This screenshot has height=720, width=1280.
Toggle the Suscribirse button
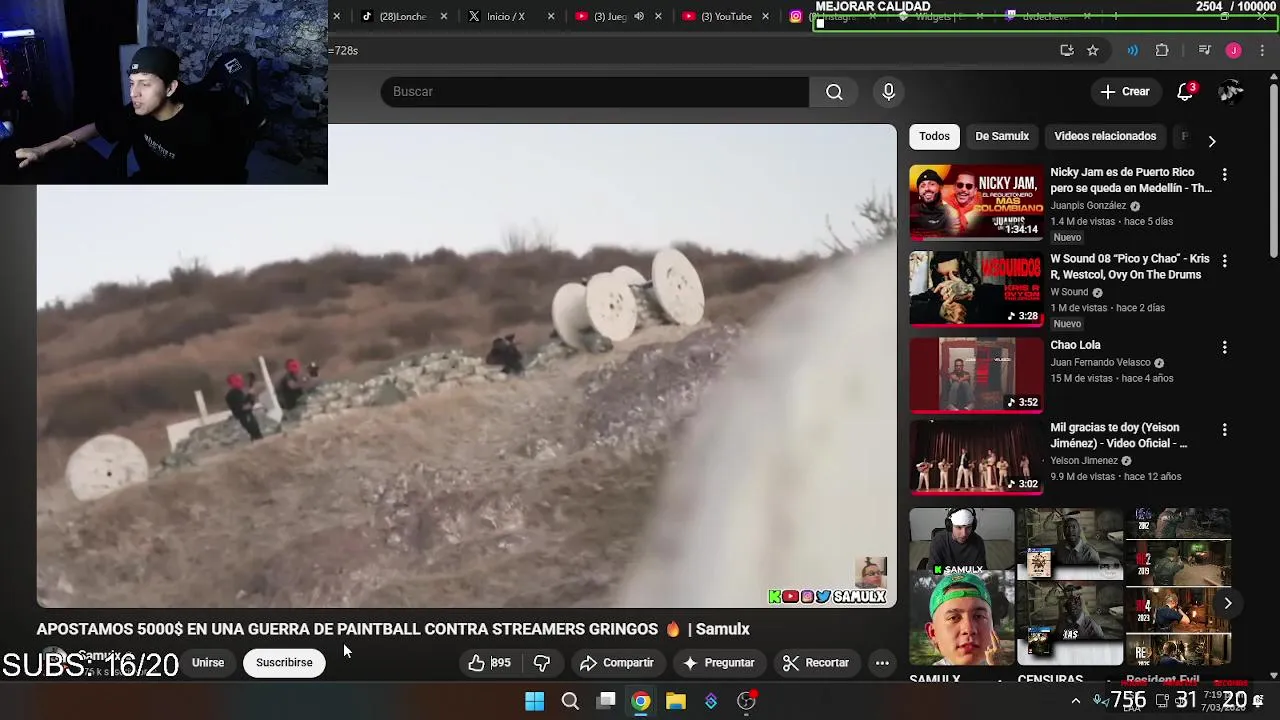coord(284,663)
